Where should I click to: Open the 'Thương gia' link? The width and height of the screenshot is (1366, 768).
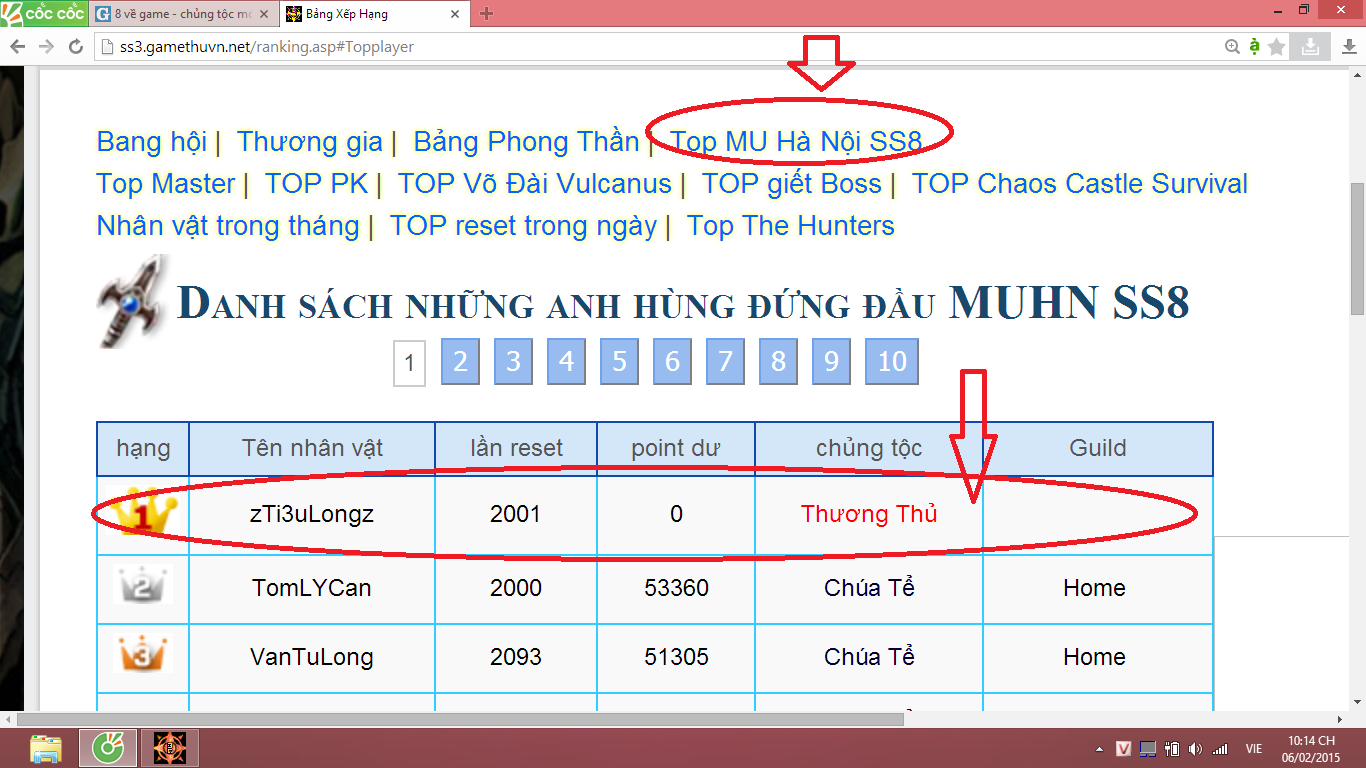click(x=310, y=142)
